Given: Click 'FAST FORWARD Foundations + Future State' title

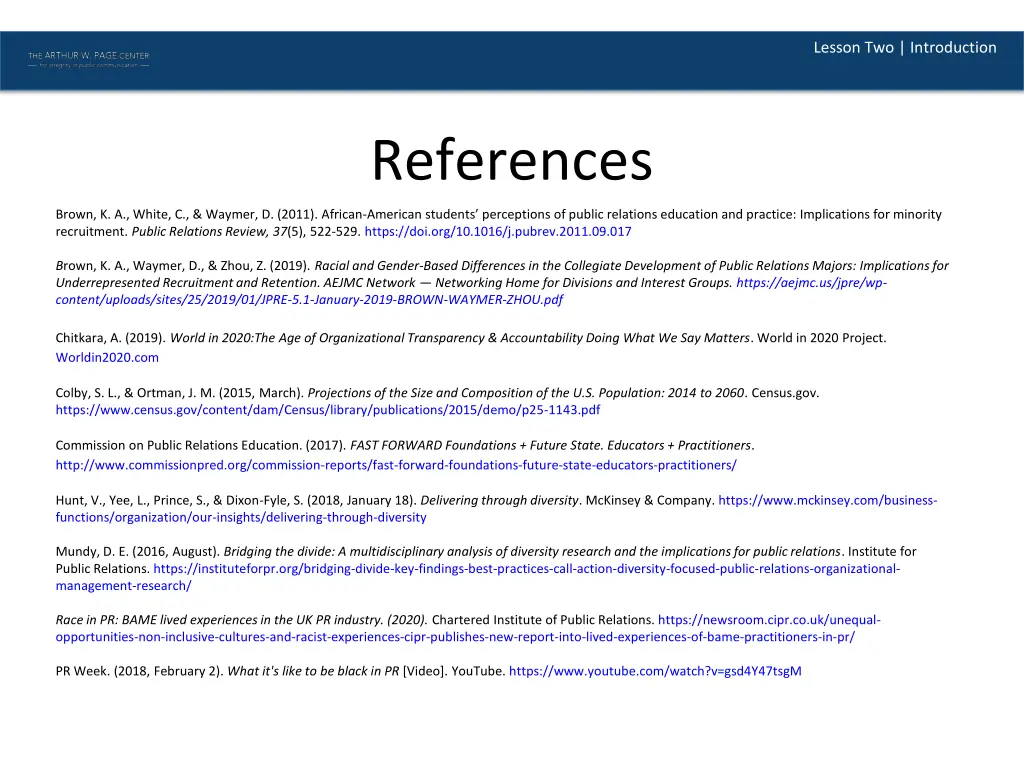Looking at the screenshot, I should [477, 445].
